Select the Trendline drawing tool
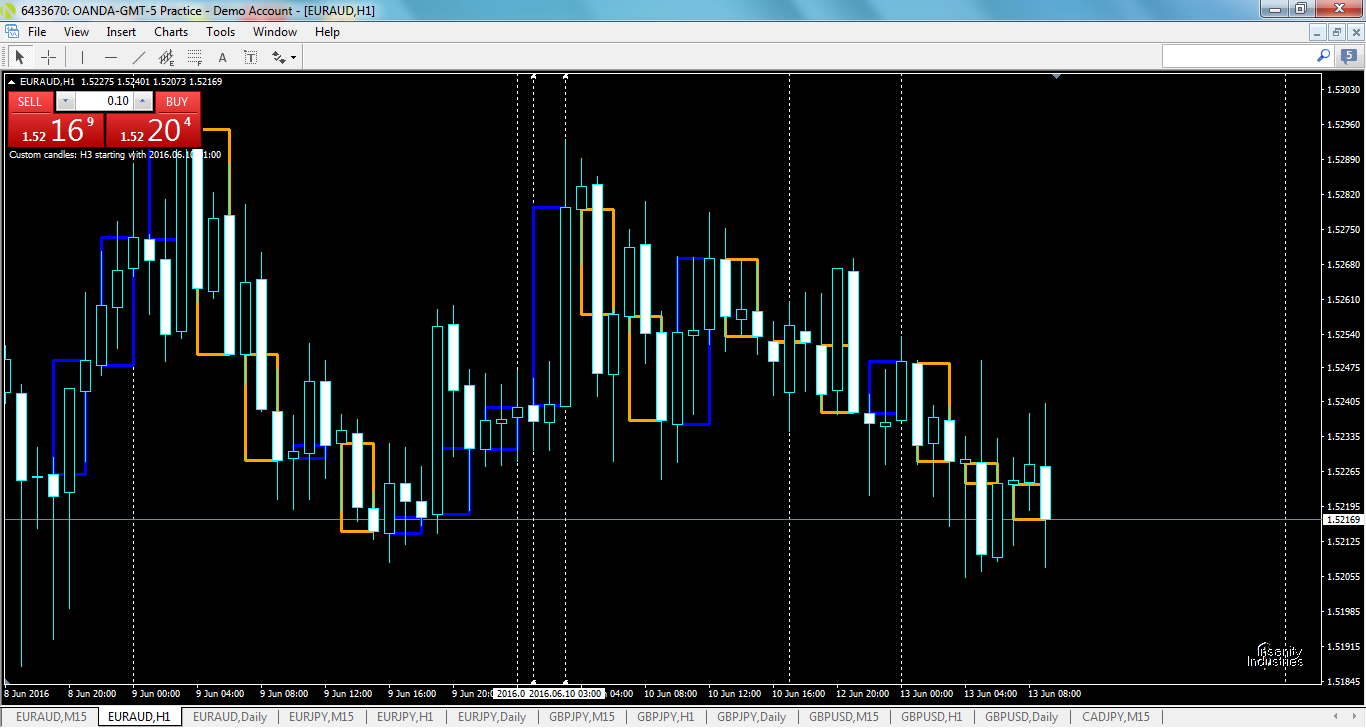The width and height of the screenshot is (1366, 728). [x=137, y=57]
